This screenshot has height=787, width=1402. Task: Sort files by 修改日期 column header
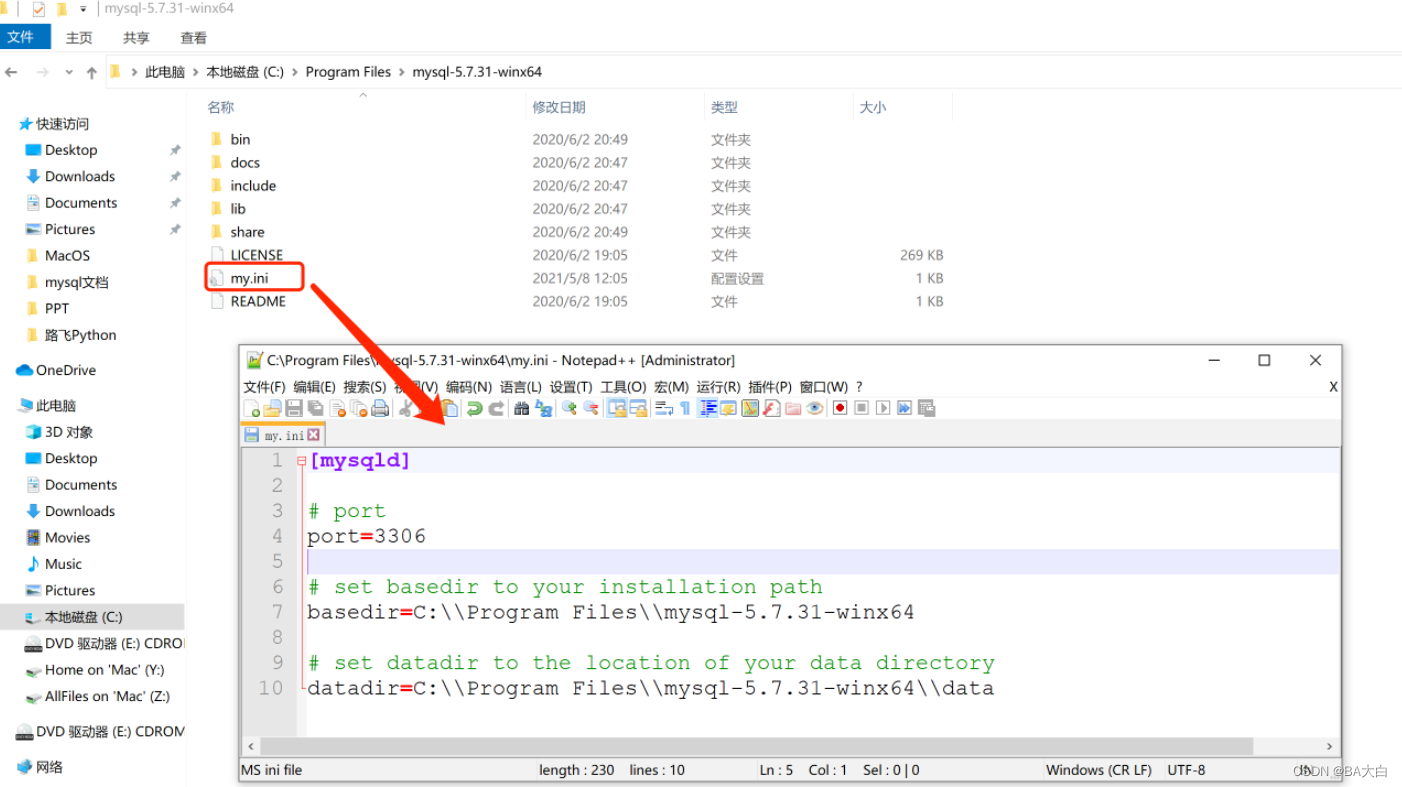click(x=559, y=107)
